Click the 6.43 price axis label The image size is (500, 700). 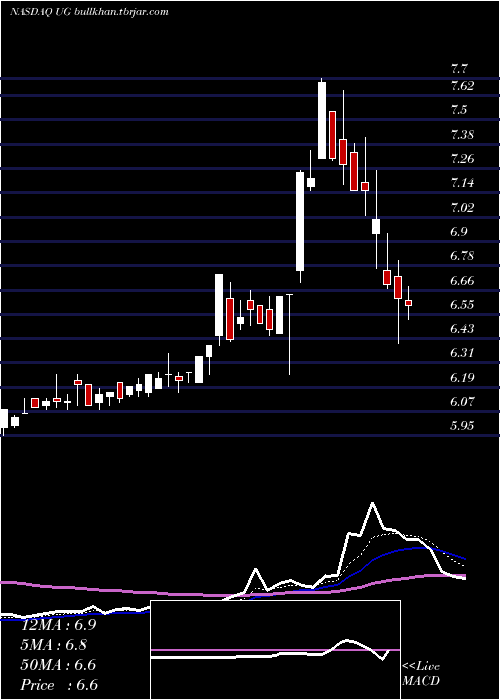(x=462, y=329)
